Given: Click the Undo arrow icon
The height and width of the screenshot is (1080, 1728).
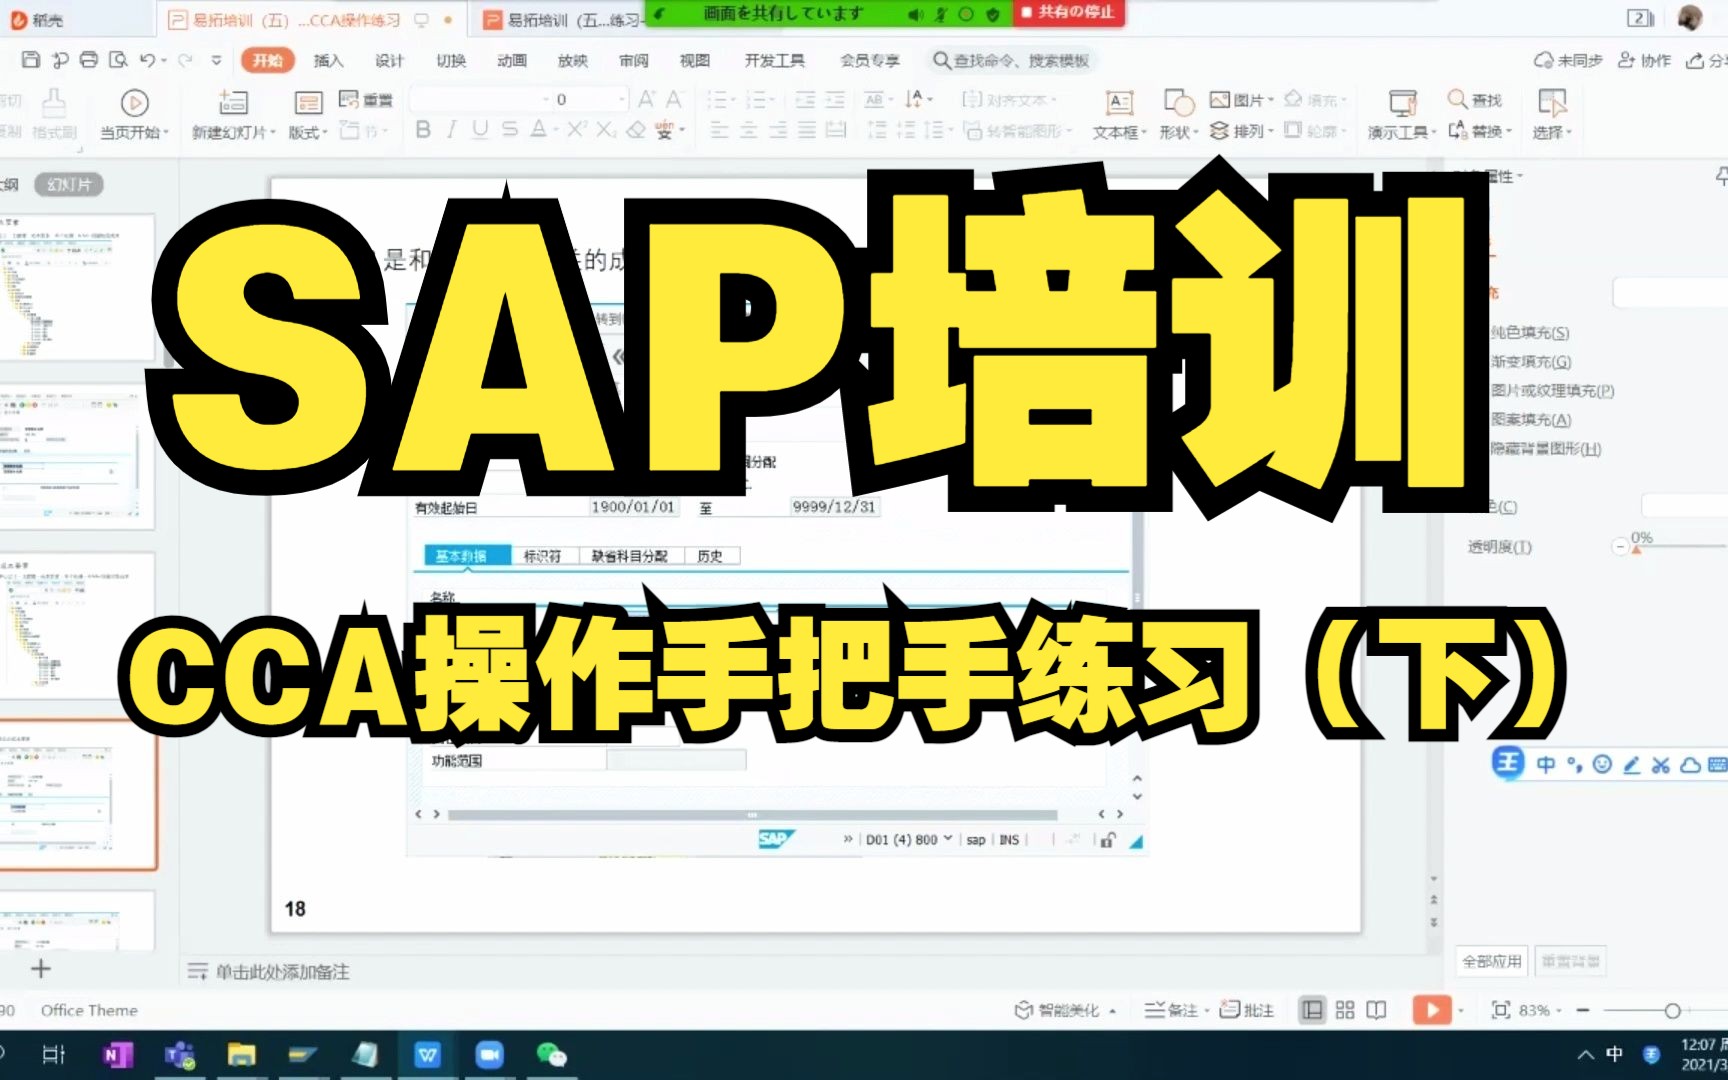Looking at the screenshot, I should (x=147, y=60).
